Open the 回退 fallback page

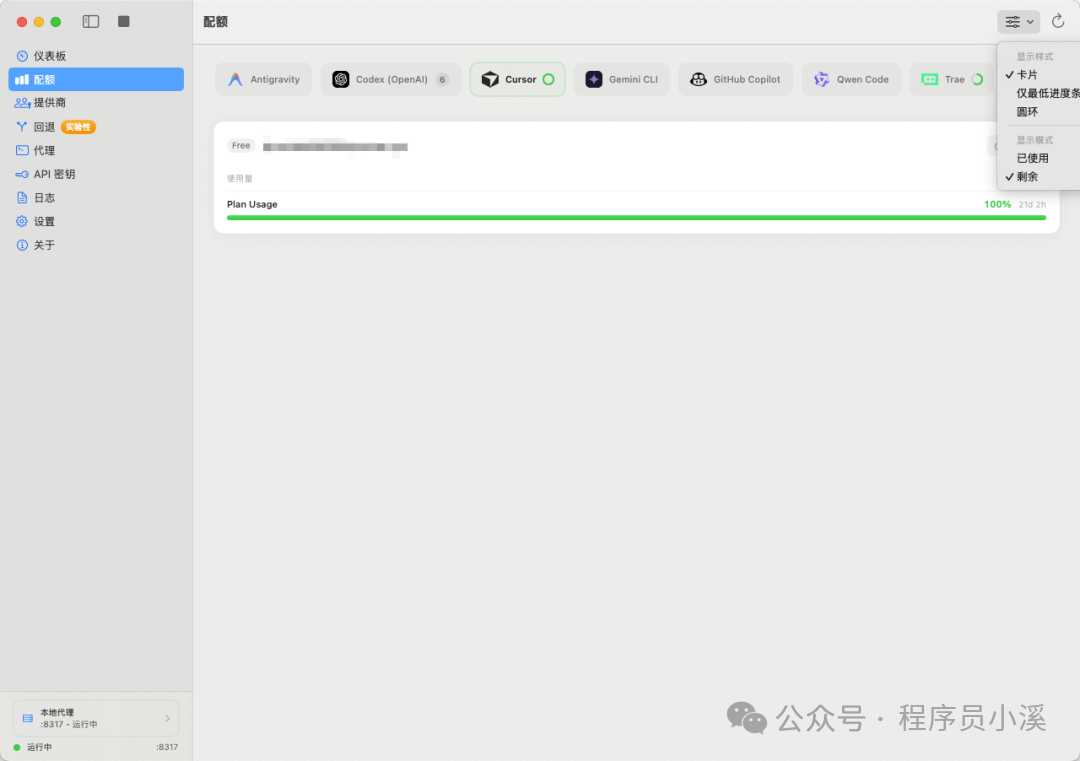[96, 127]
